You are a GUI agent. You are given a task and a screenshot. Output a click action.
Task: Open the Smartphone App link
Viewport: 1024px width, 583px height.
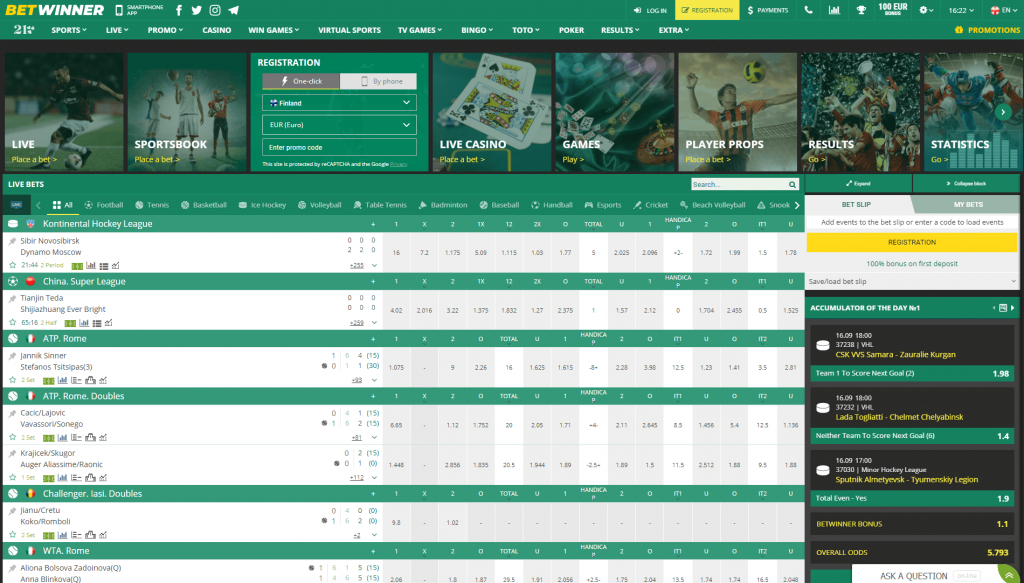[x=139, y=10]
